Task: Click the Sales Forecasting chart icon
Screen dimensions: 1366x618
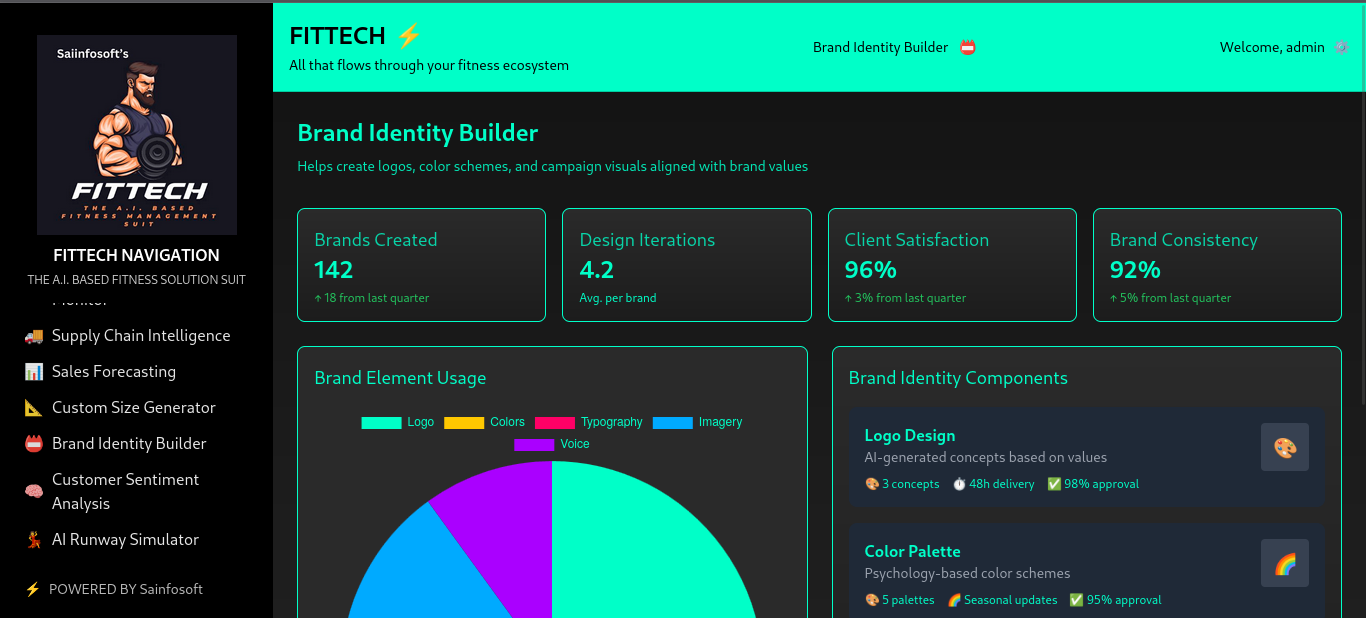Action: click(x=34, y=372)
